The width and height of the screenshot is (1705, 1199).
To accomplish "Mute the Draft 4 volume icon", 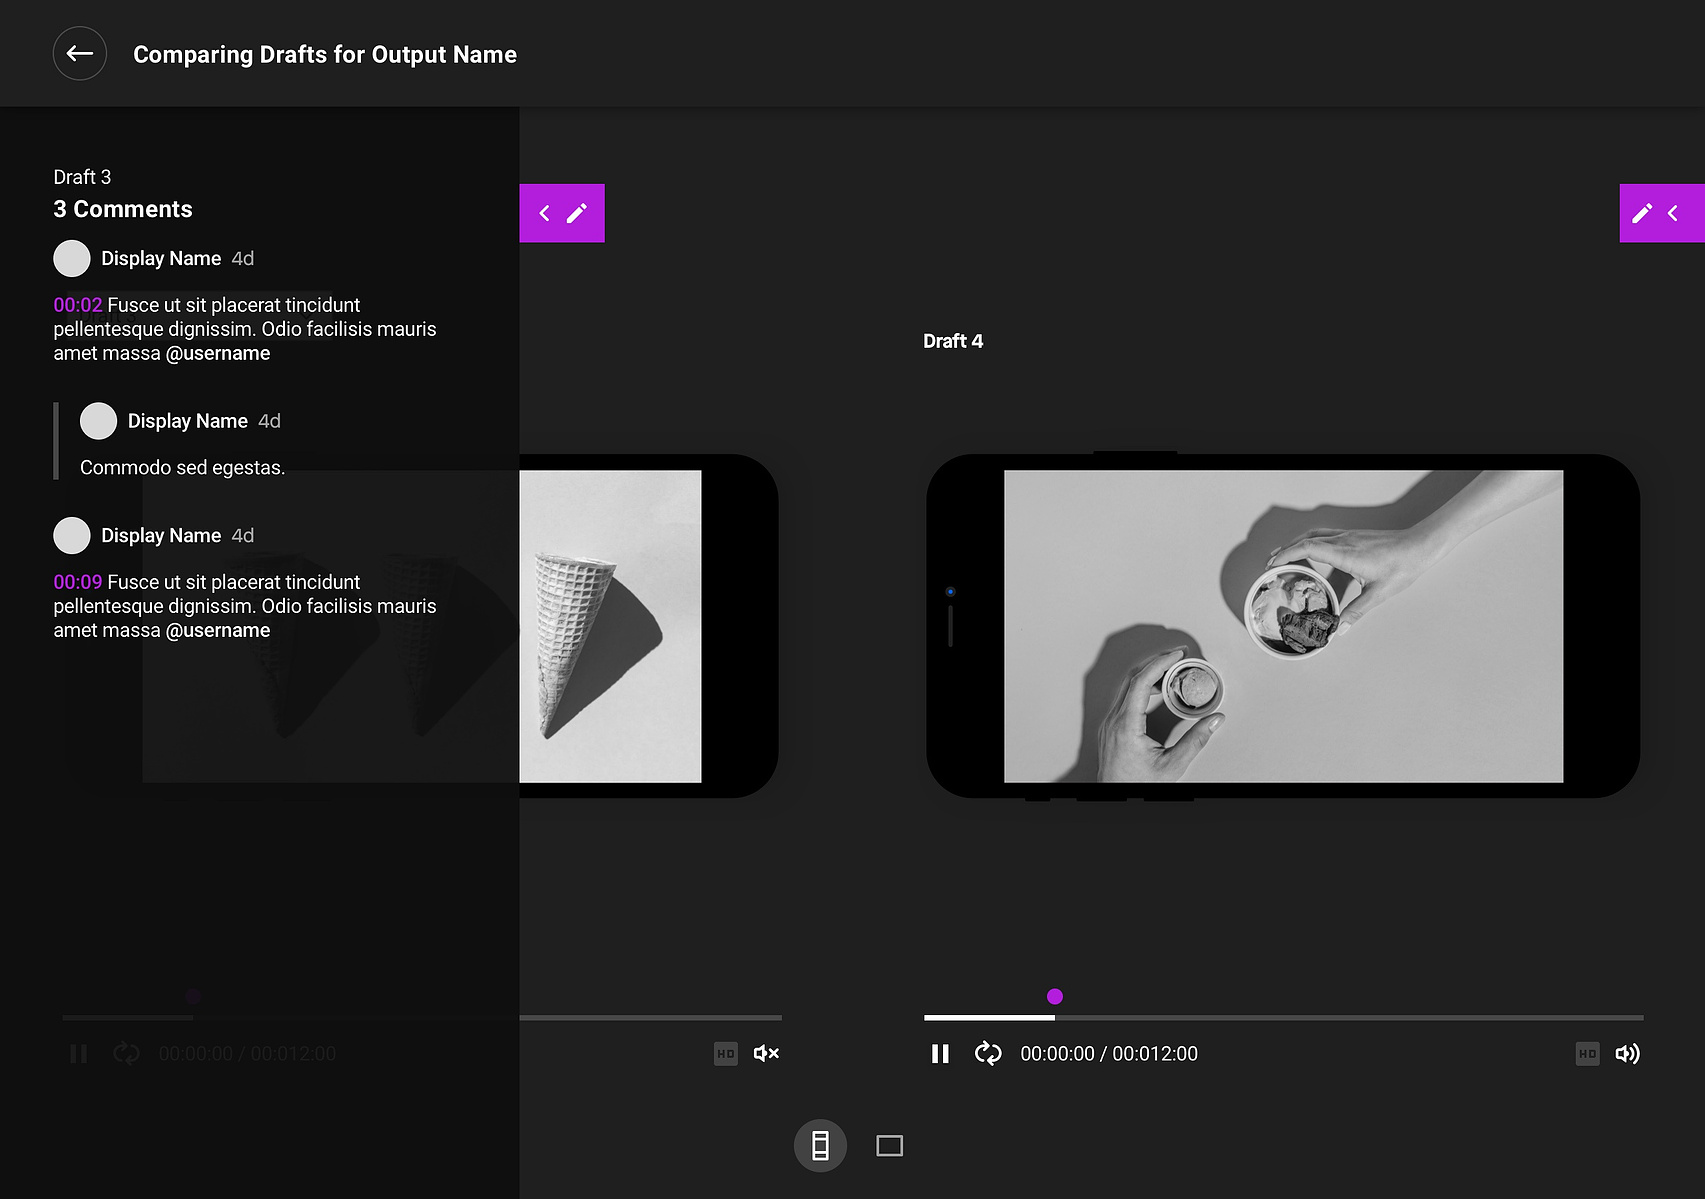I will pyautogui.click(x=1627, y=1053).
